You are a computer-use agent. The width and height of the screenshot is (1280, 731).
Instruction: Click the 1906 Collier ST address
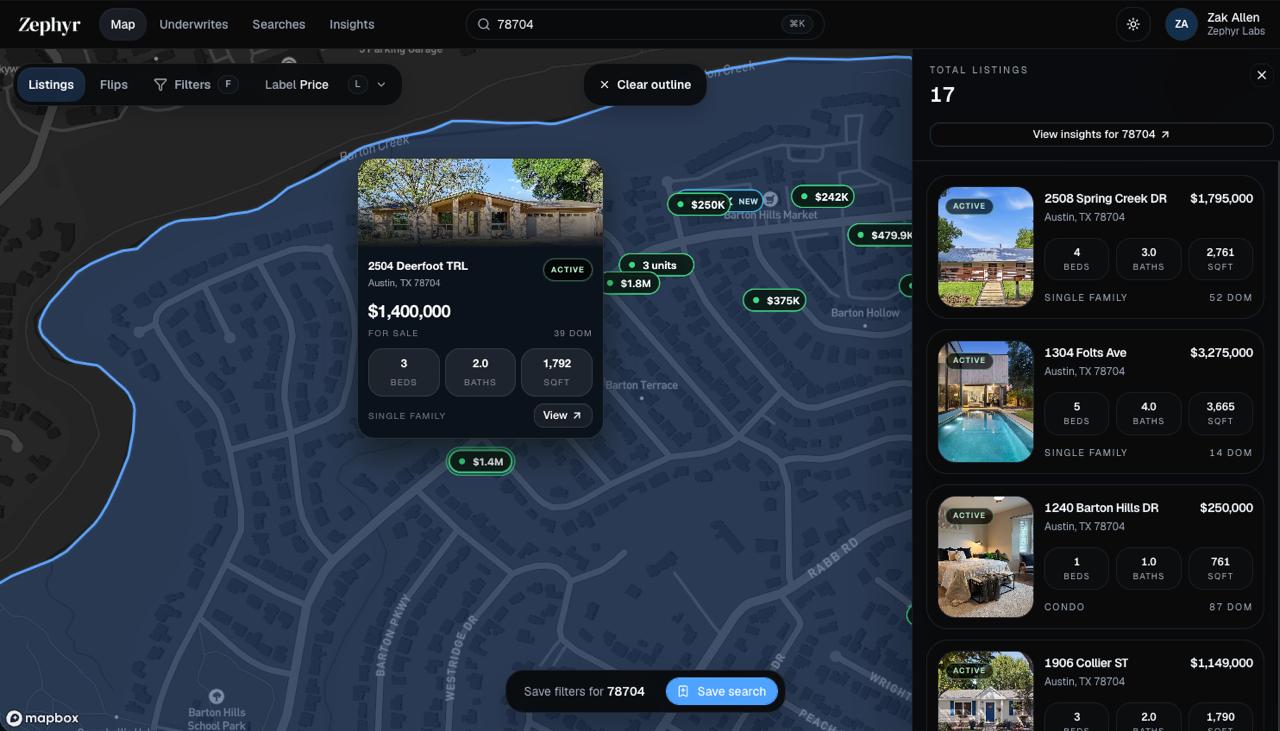point(1086,663)
